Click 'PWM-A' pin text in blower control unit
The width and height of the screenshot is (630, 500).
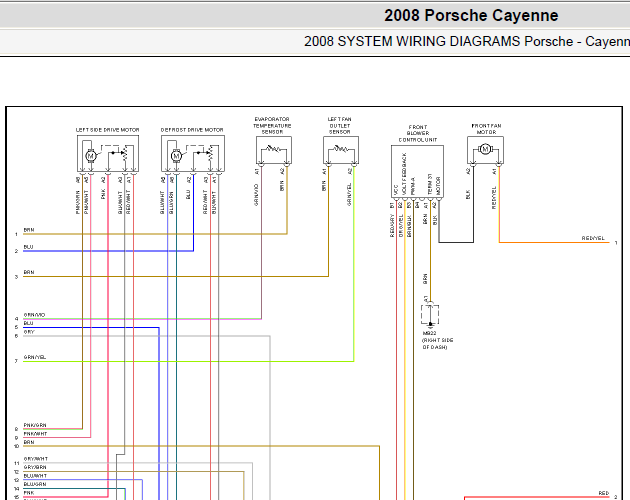click(413, 186)
